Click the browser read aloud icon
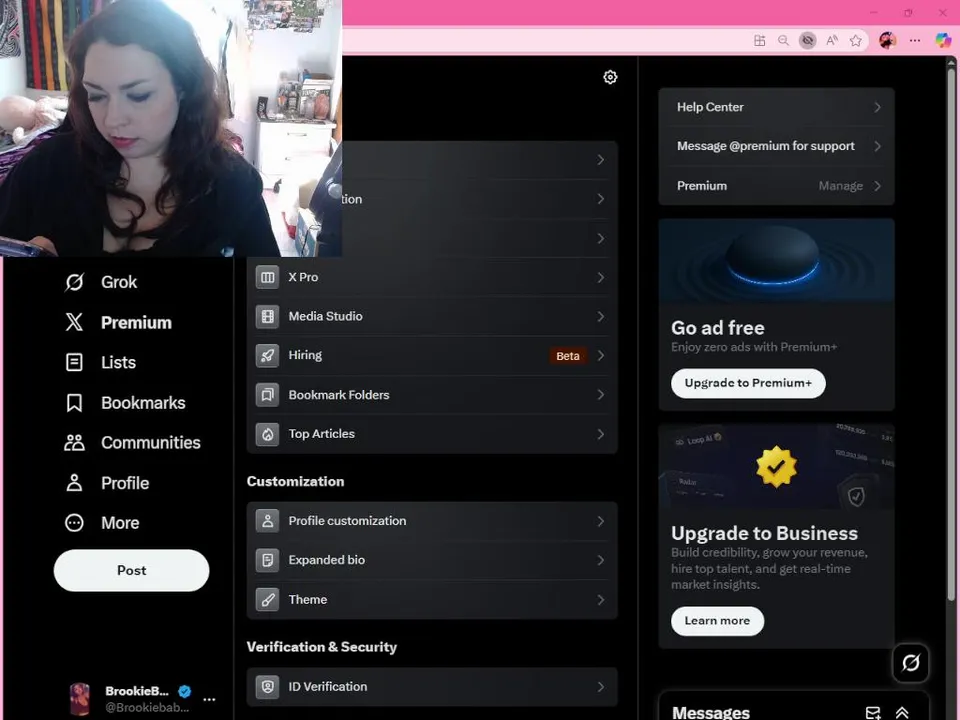Viewport: 960px width, 720px height. 831,41
